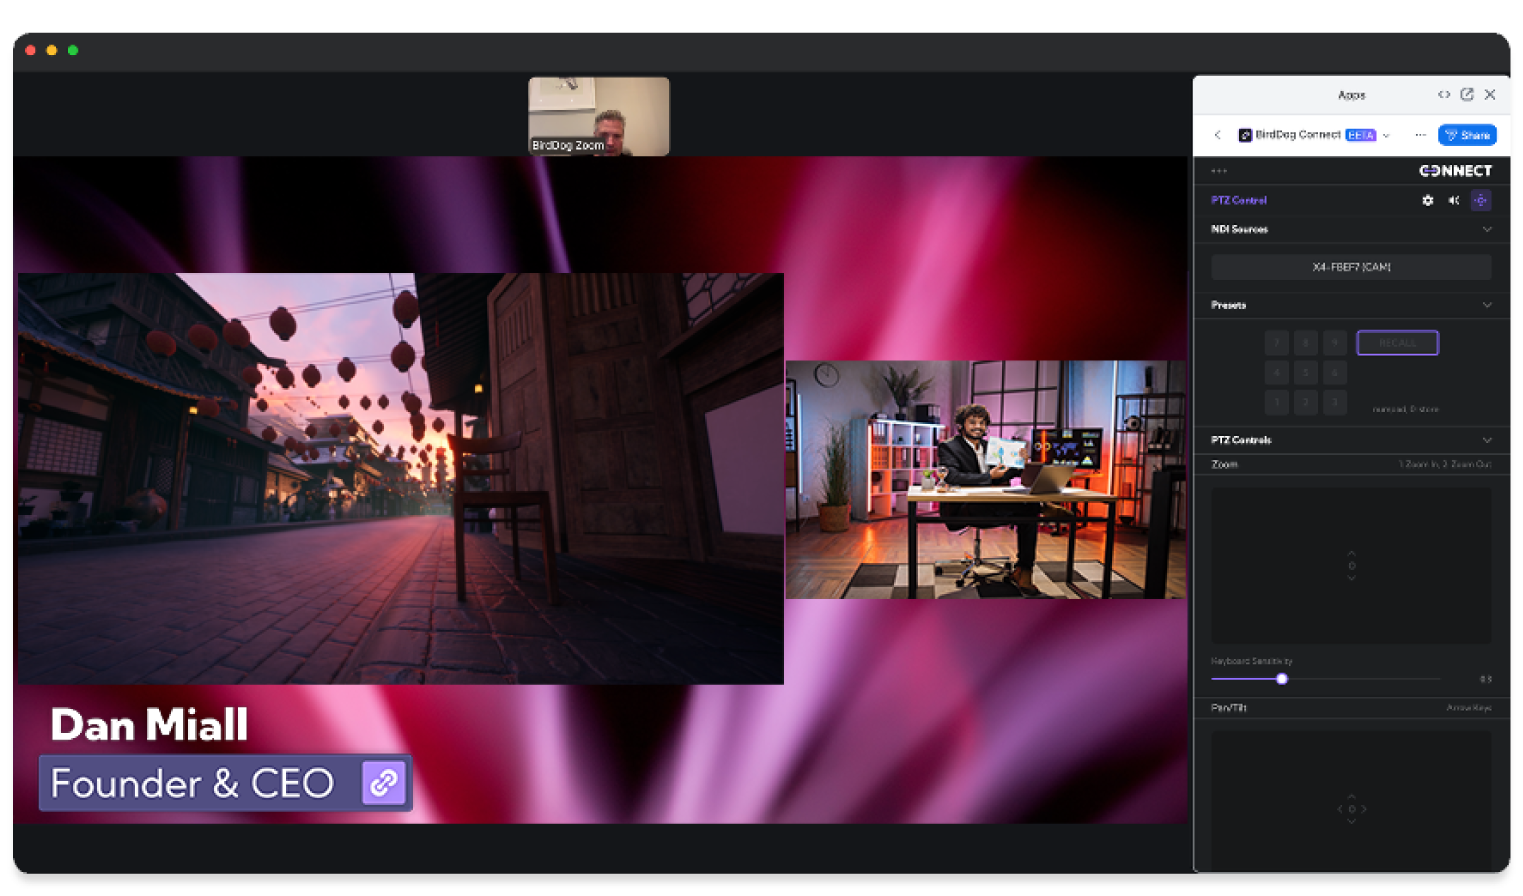This screenshot has width=1523, height=896.
Task: Click the BirdDog Zoom participant thumbnail
Action: [598, 116]
